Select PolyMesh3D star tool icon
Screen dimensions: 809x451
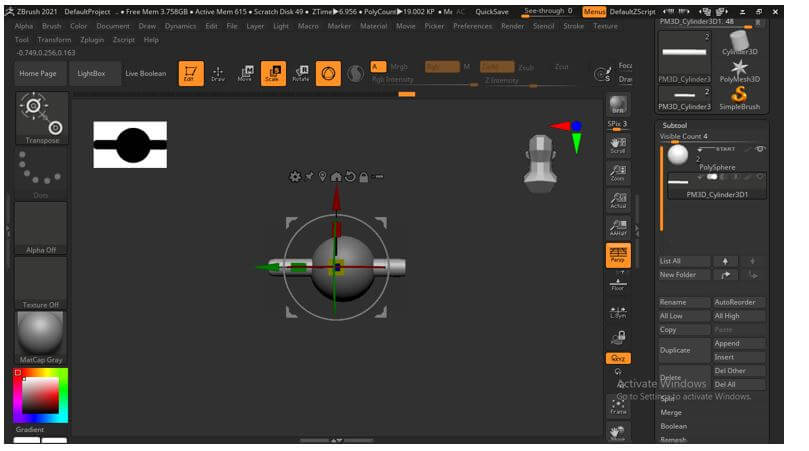[739, 71]
